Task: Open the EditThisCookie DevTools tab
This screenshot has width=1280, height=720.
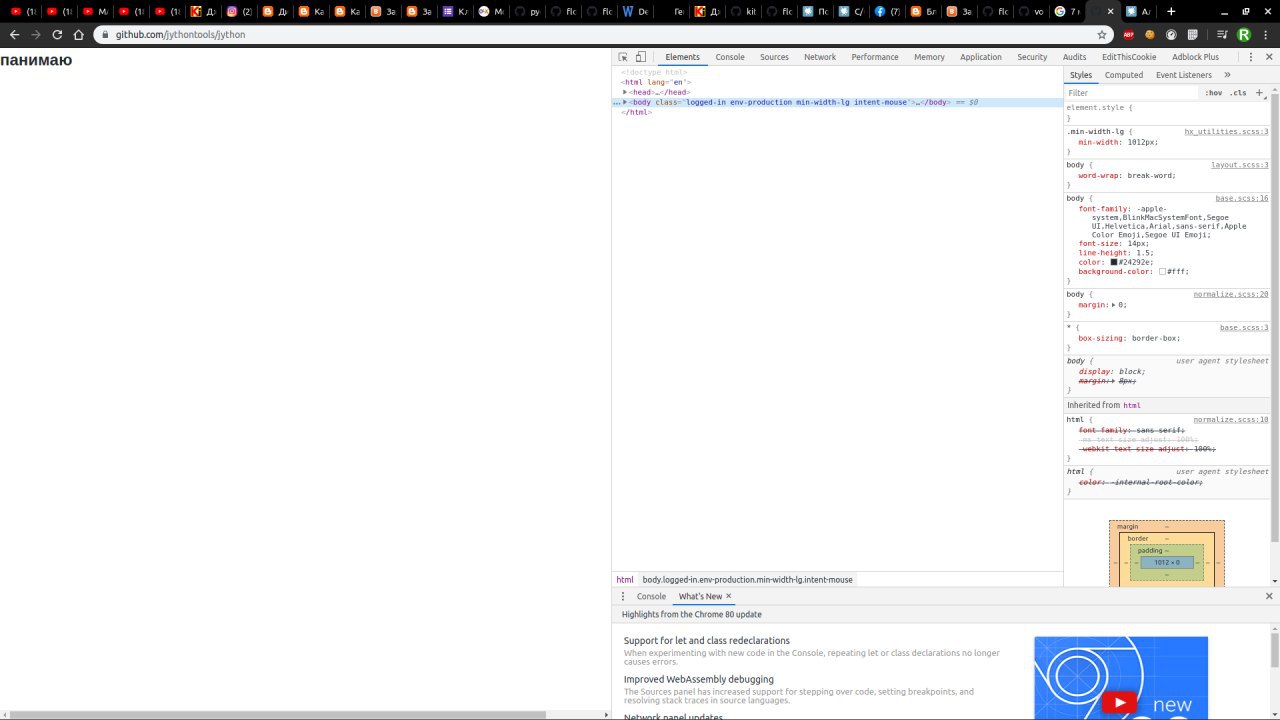Action: click(x=1129, y=57)
